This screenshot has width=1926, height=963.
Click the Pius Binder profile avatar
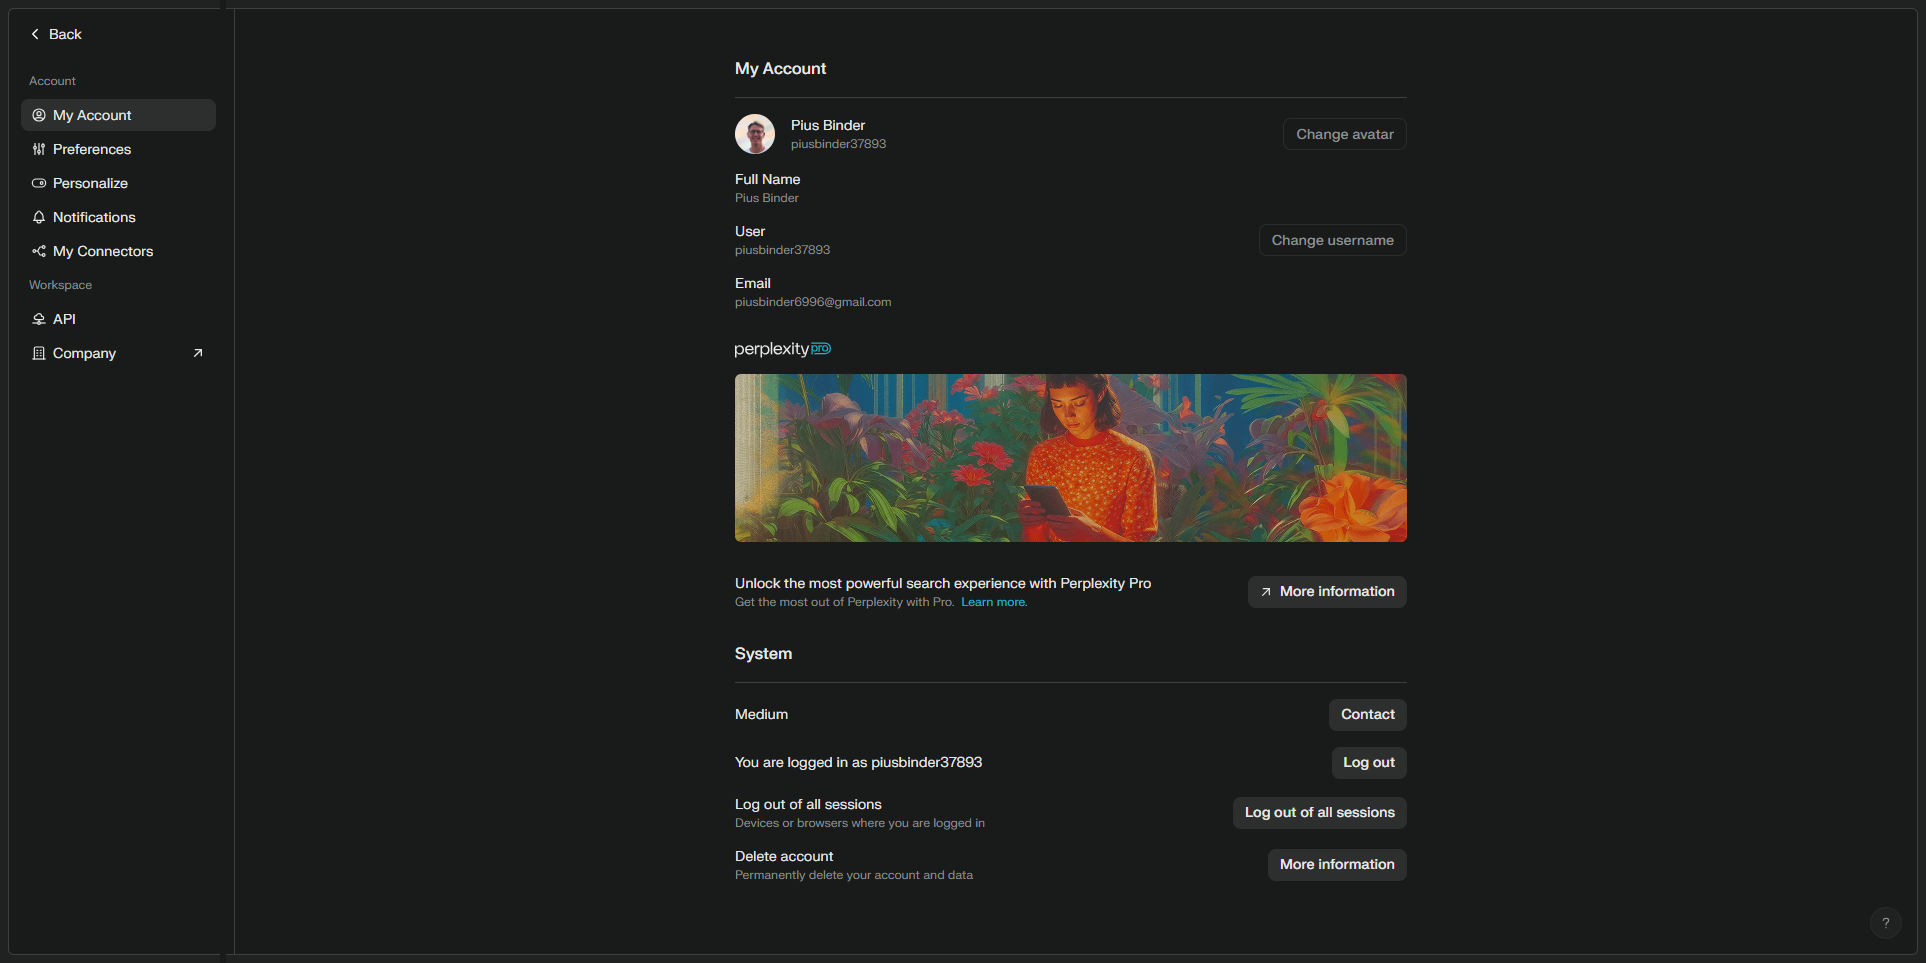pos(755,134)
